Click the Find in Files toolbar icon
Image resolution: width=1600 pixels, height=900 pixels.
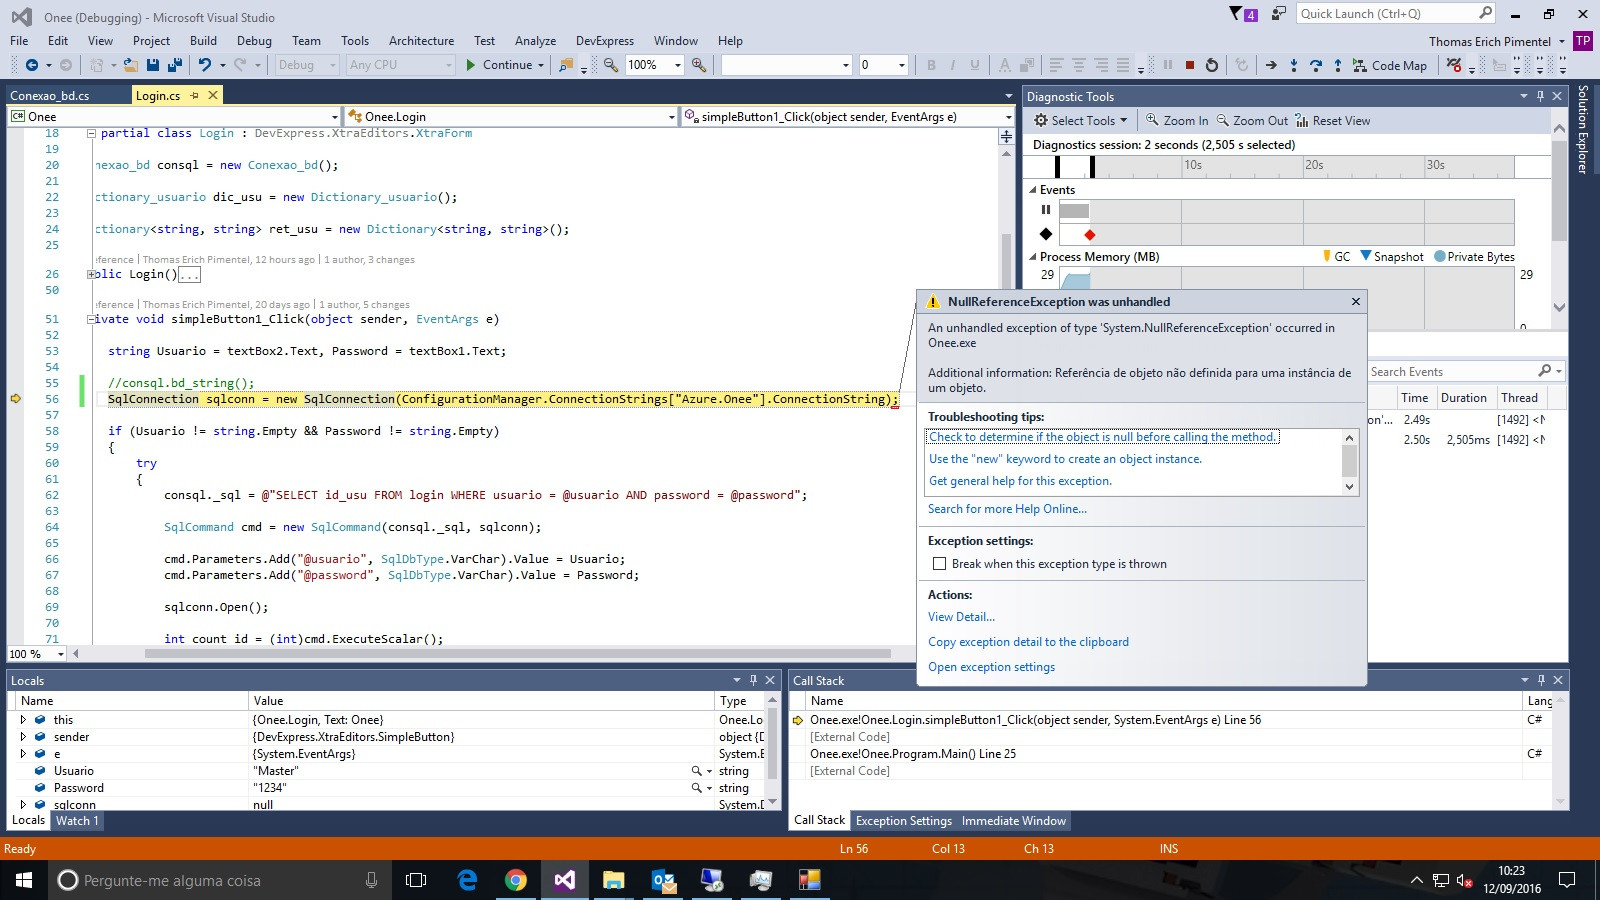coord(566,65)
